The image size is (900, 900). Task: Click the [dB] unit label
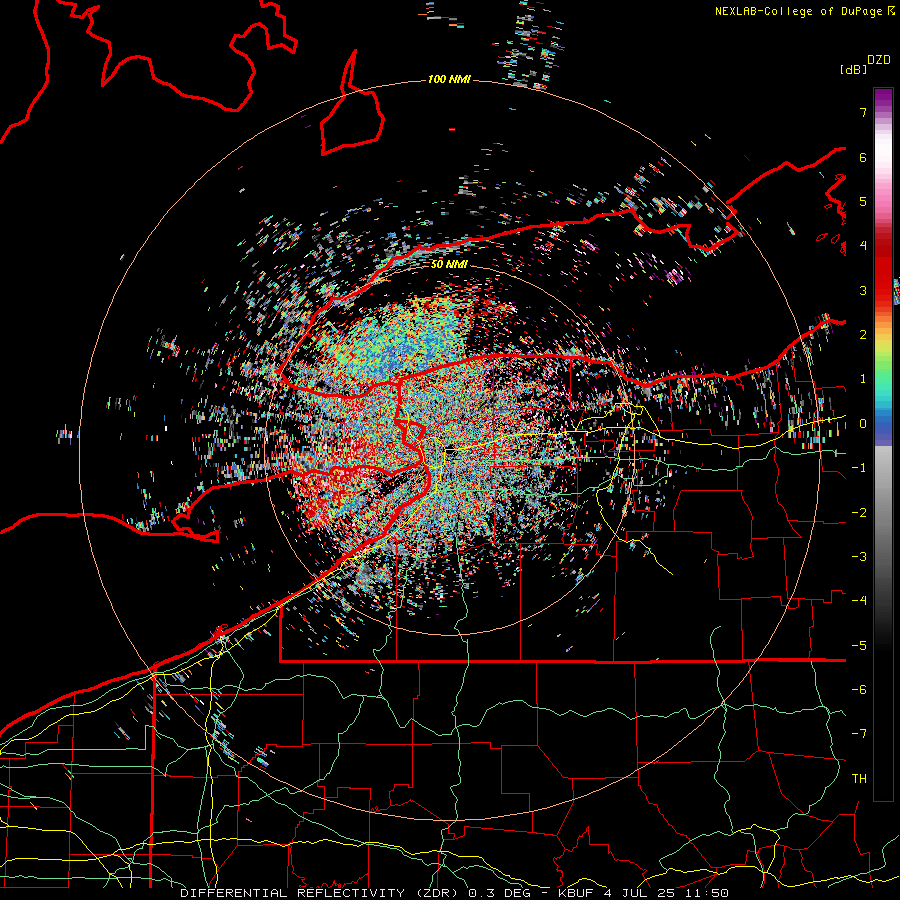tap(854, 69)
